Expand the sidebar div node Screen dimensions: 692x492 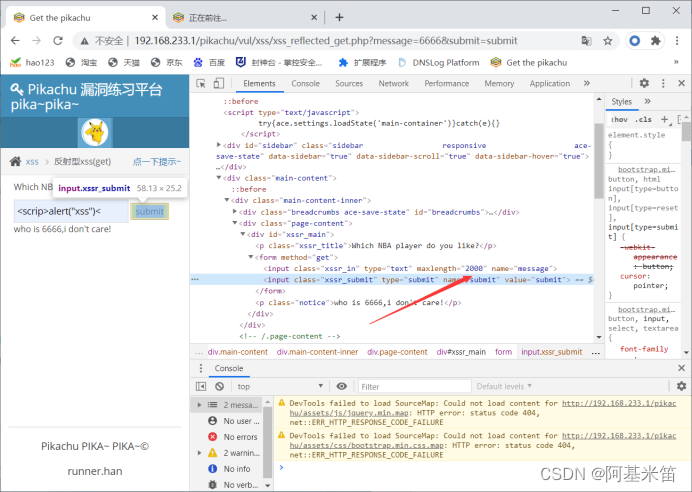(x=218, y=145)
